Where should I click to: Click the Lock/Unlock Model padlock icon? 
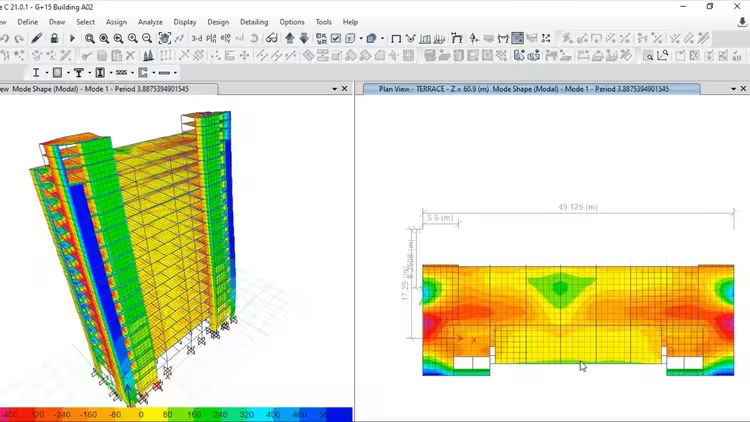coord(56,38)
